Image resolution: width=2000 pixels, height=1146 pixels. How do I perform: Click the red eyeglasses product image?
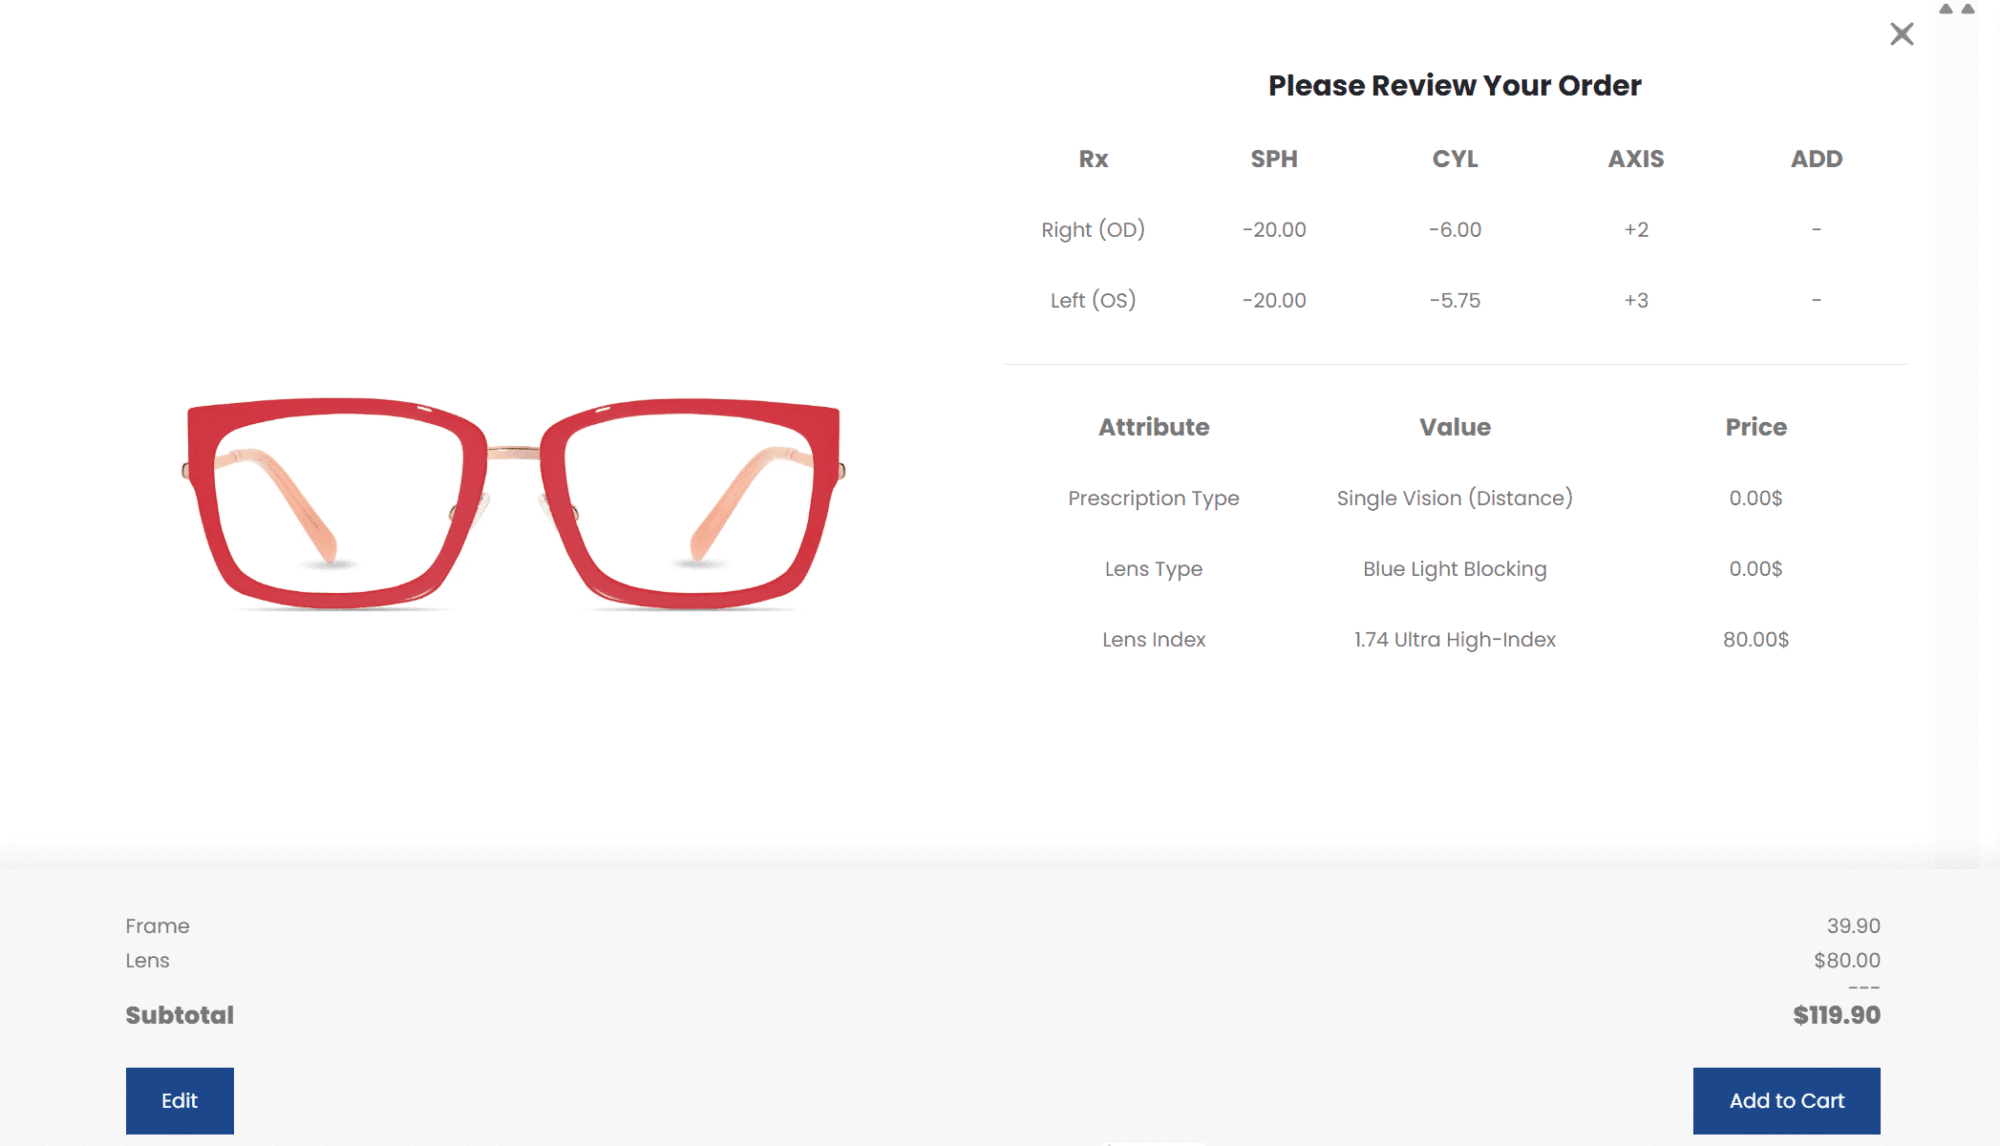point(513,503)
